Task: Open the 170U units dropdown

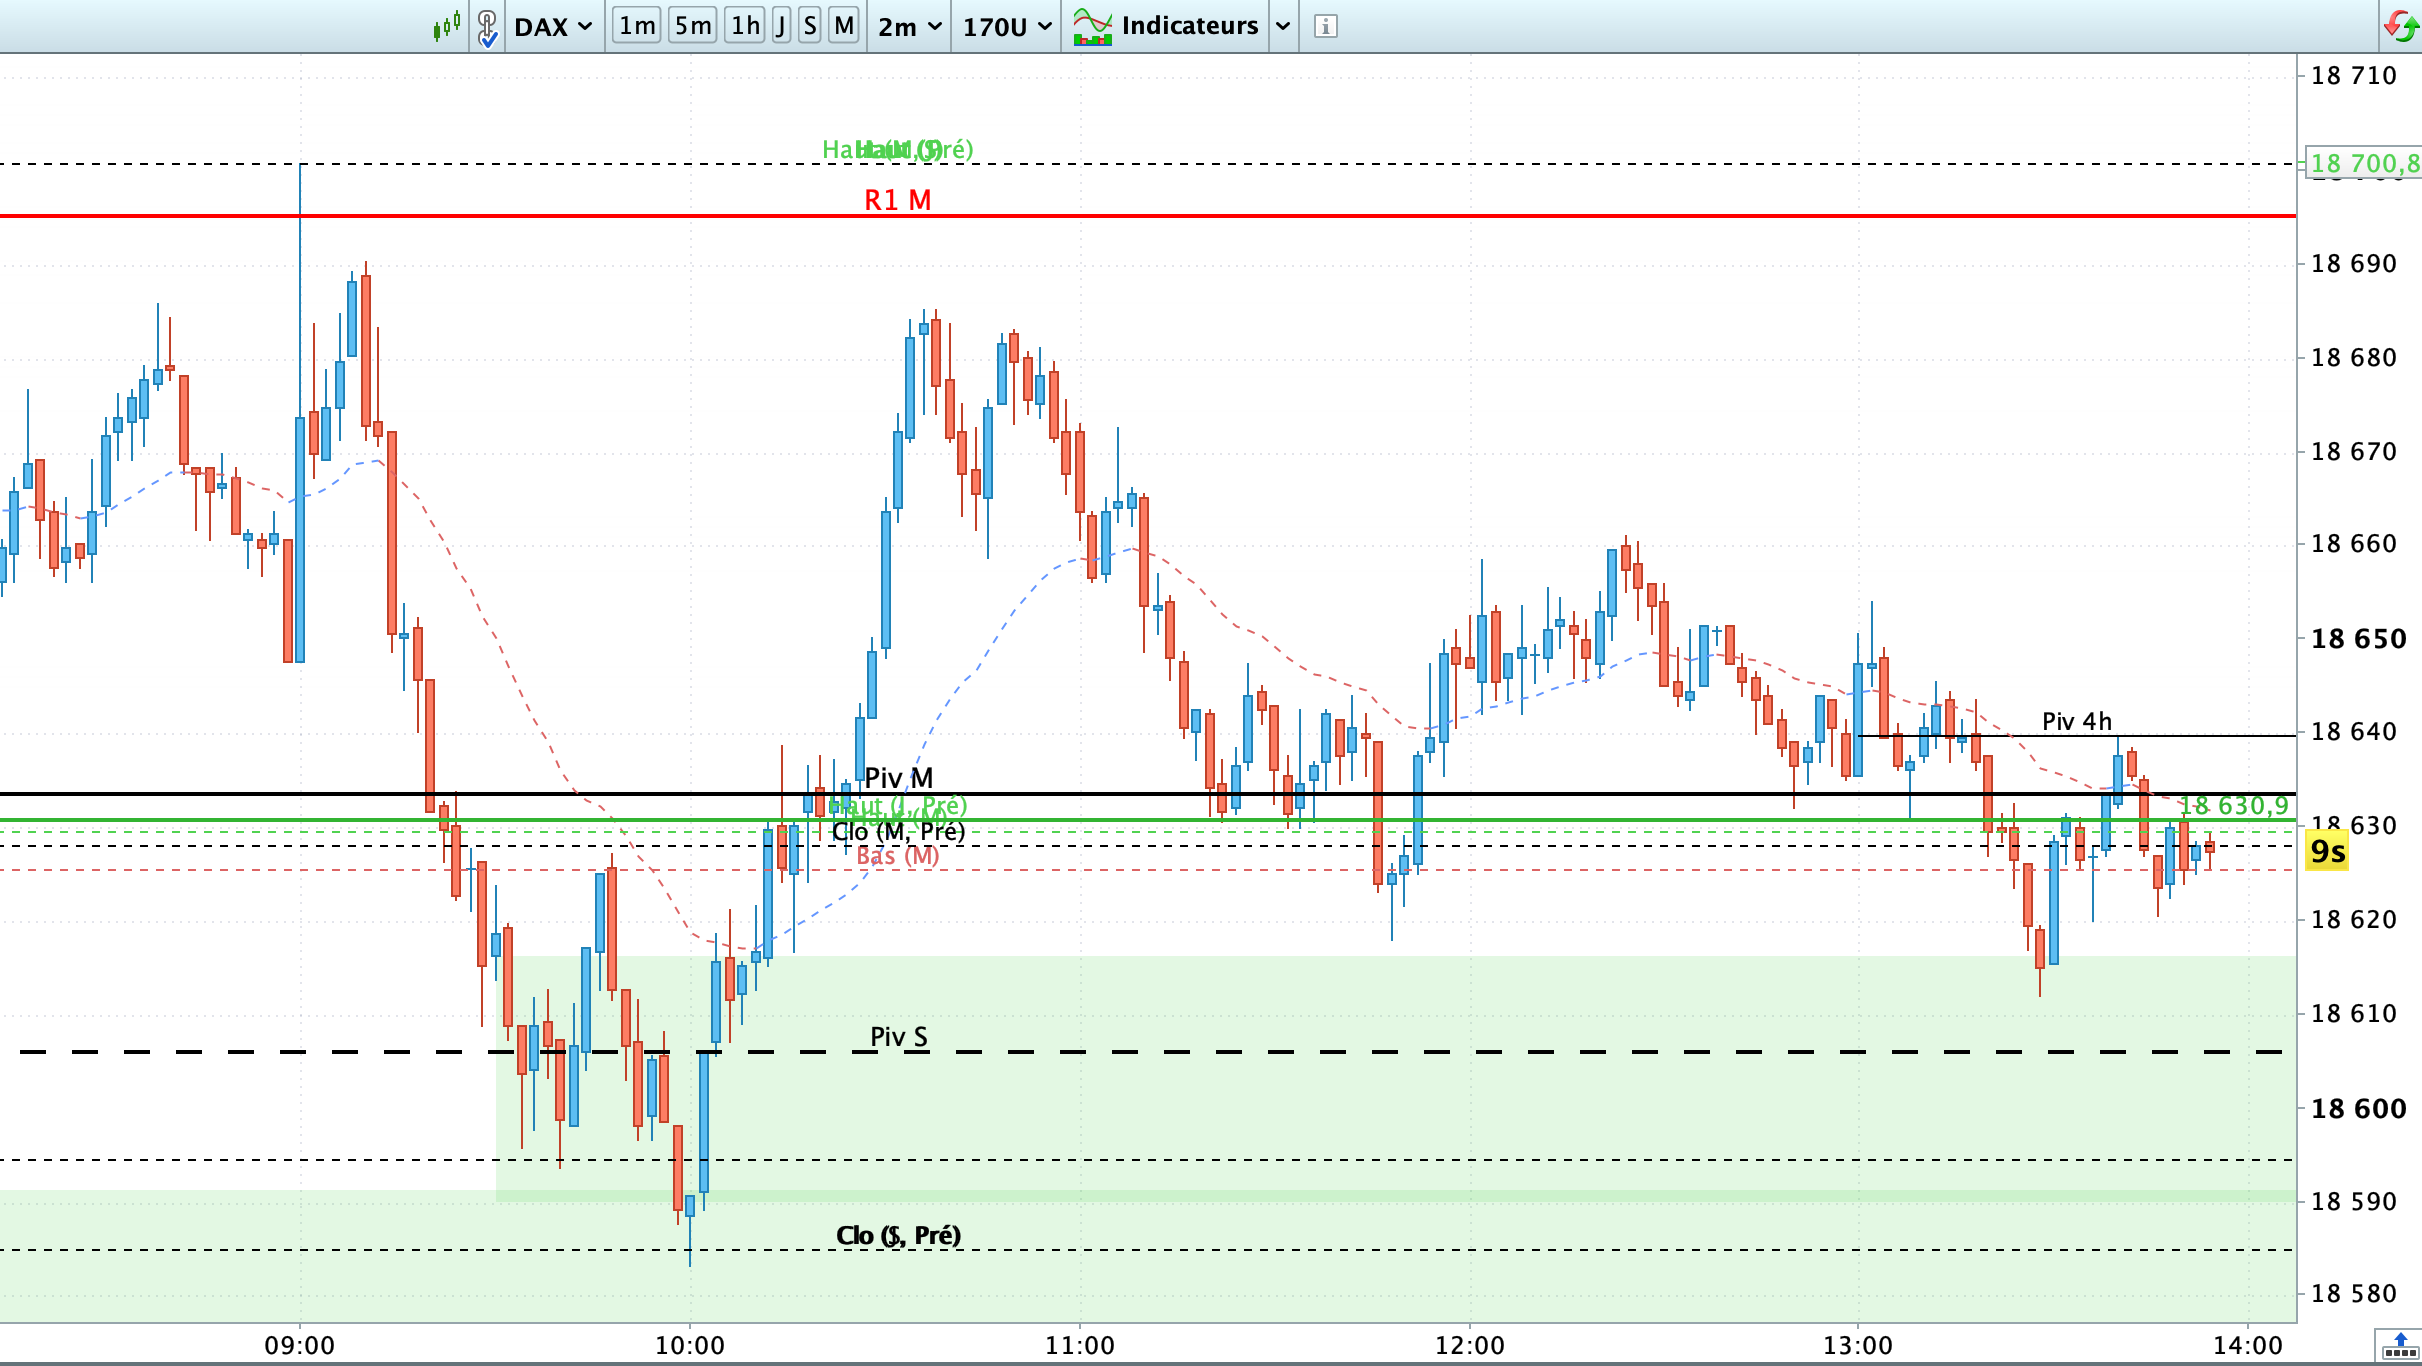Action: [1006, 26]
